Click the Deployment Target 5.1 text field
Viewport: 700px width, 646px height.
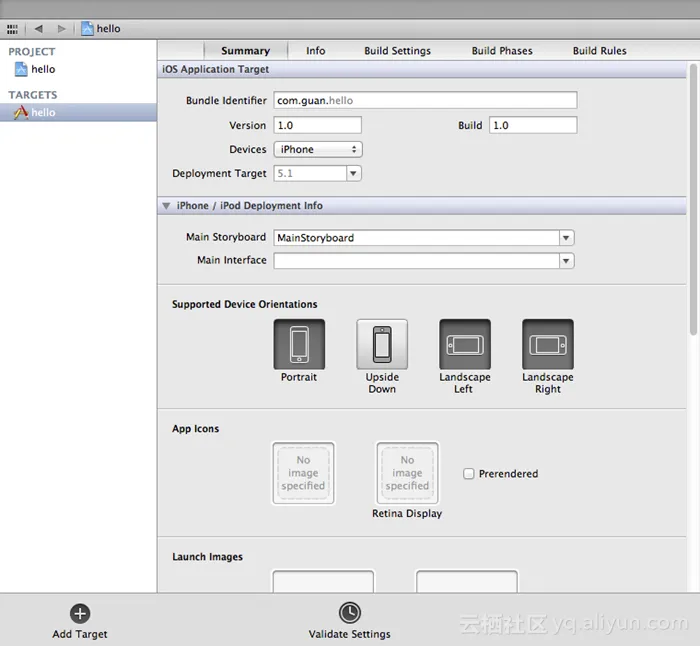pos(310,173)
